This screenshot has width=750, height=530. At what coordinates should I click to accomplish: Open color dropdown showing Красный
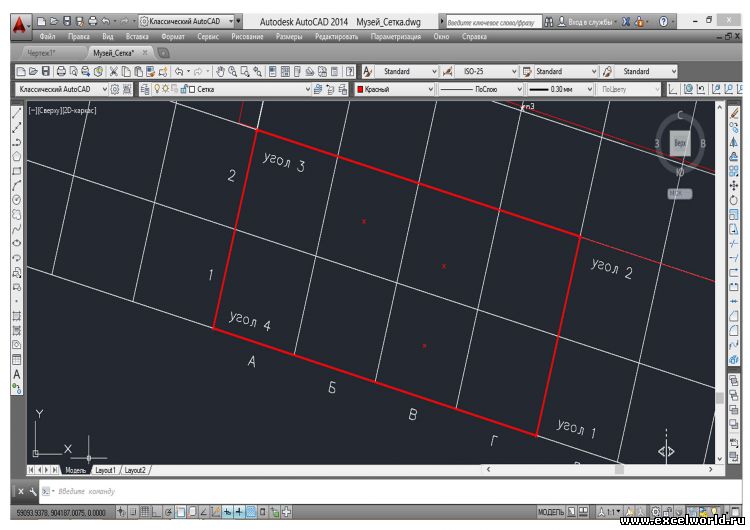[394, 89]
